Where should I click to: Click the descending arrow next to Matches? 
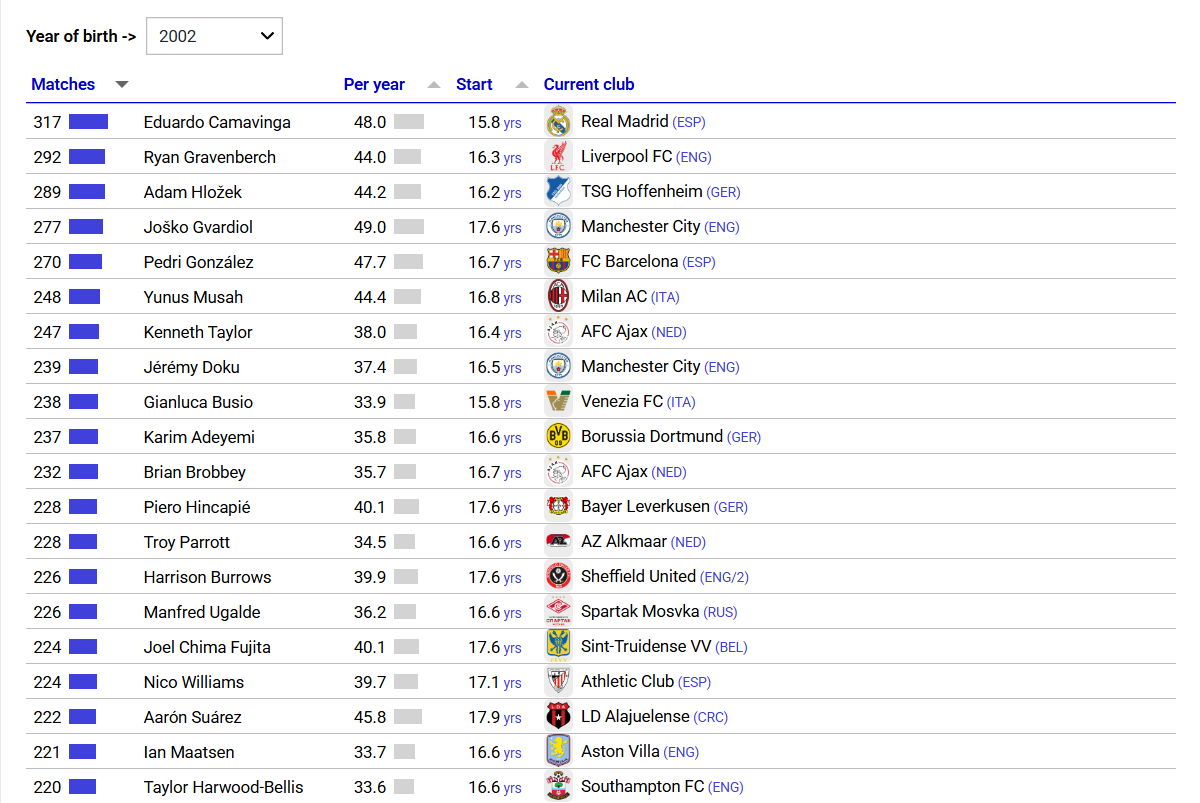(122, 85)
